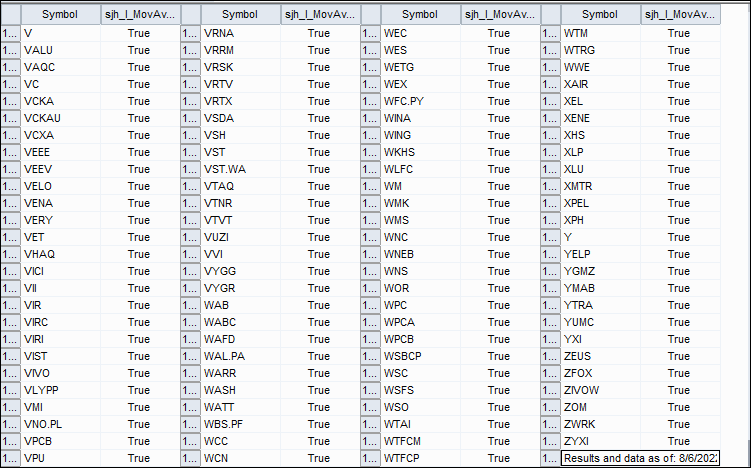Click the XAIR symbol cell
751x468 pixels.
(x=601, y=84)
